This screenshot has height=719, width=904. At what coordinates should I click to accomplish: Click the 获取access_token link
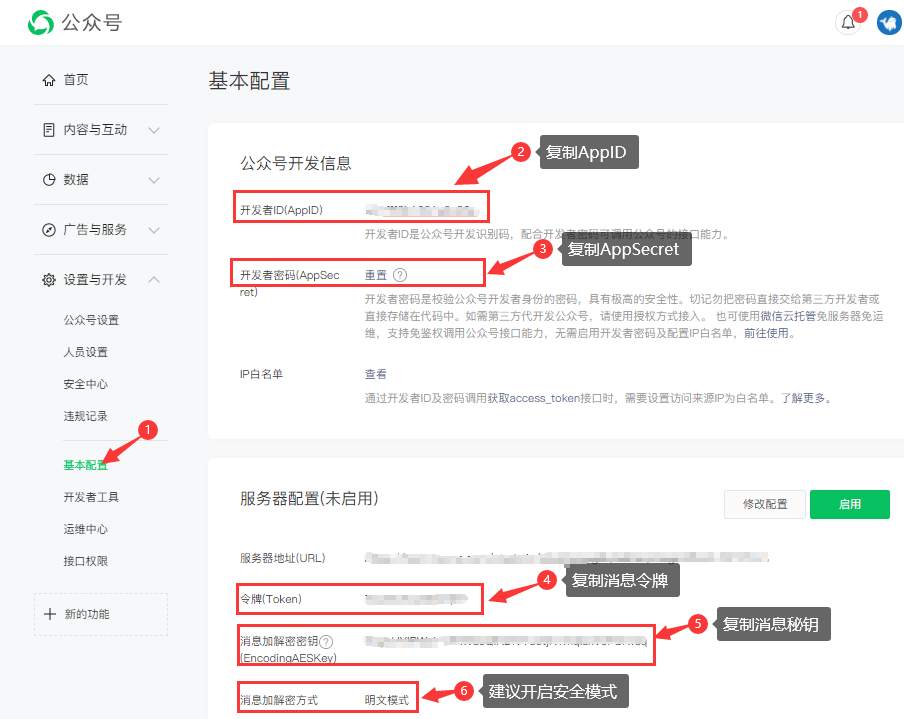point(533,398)
